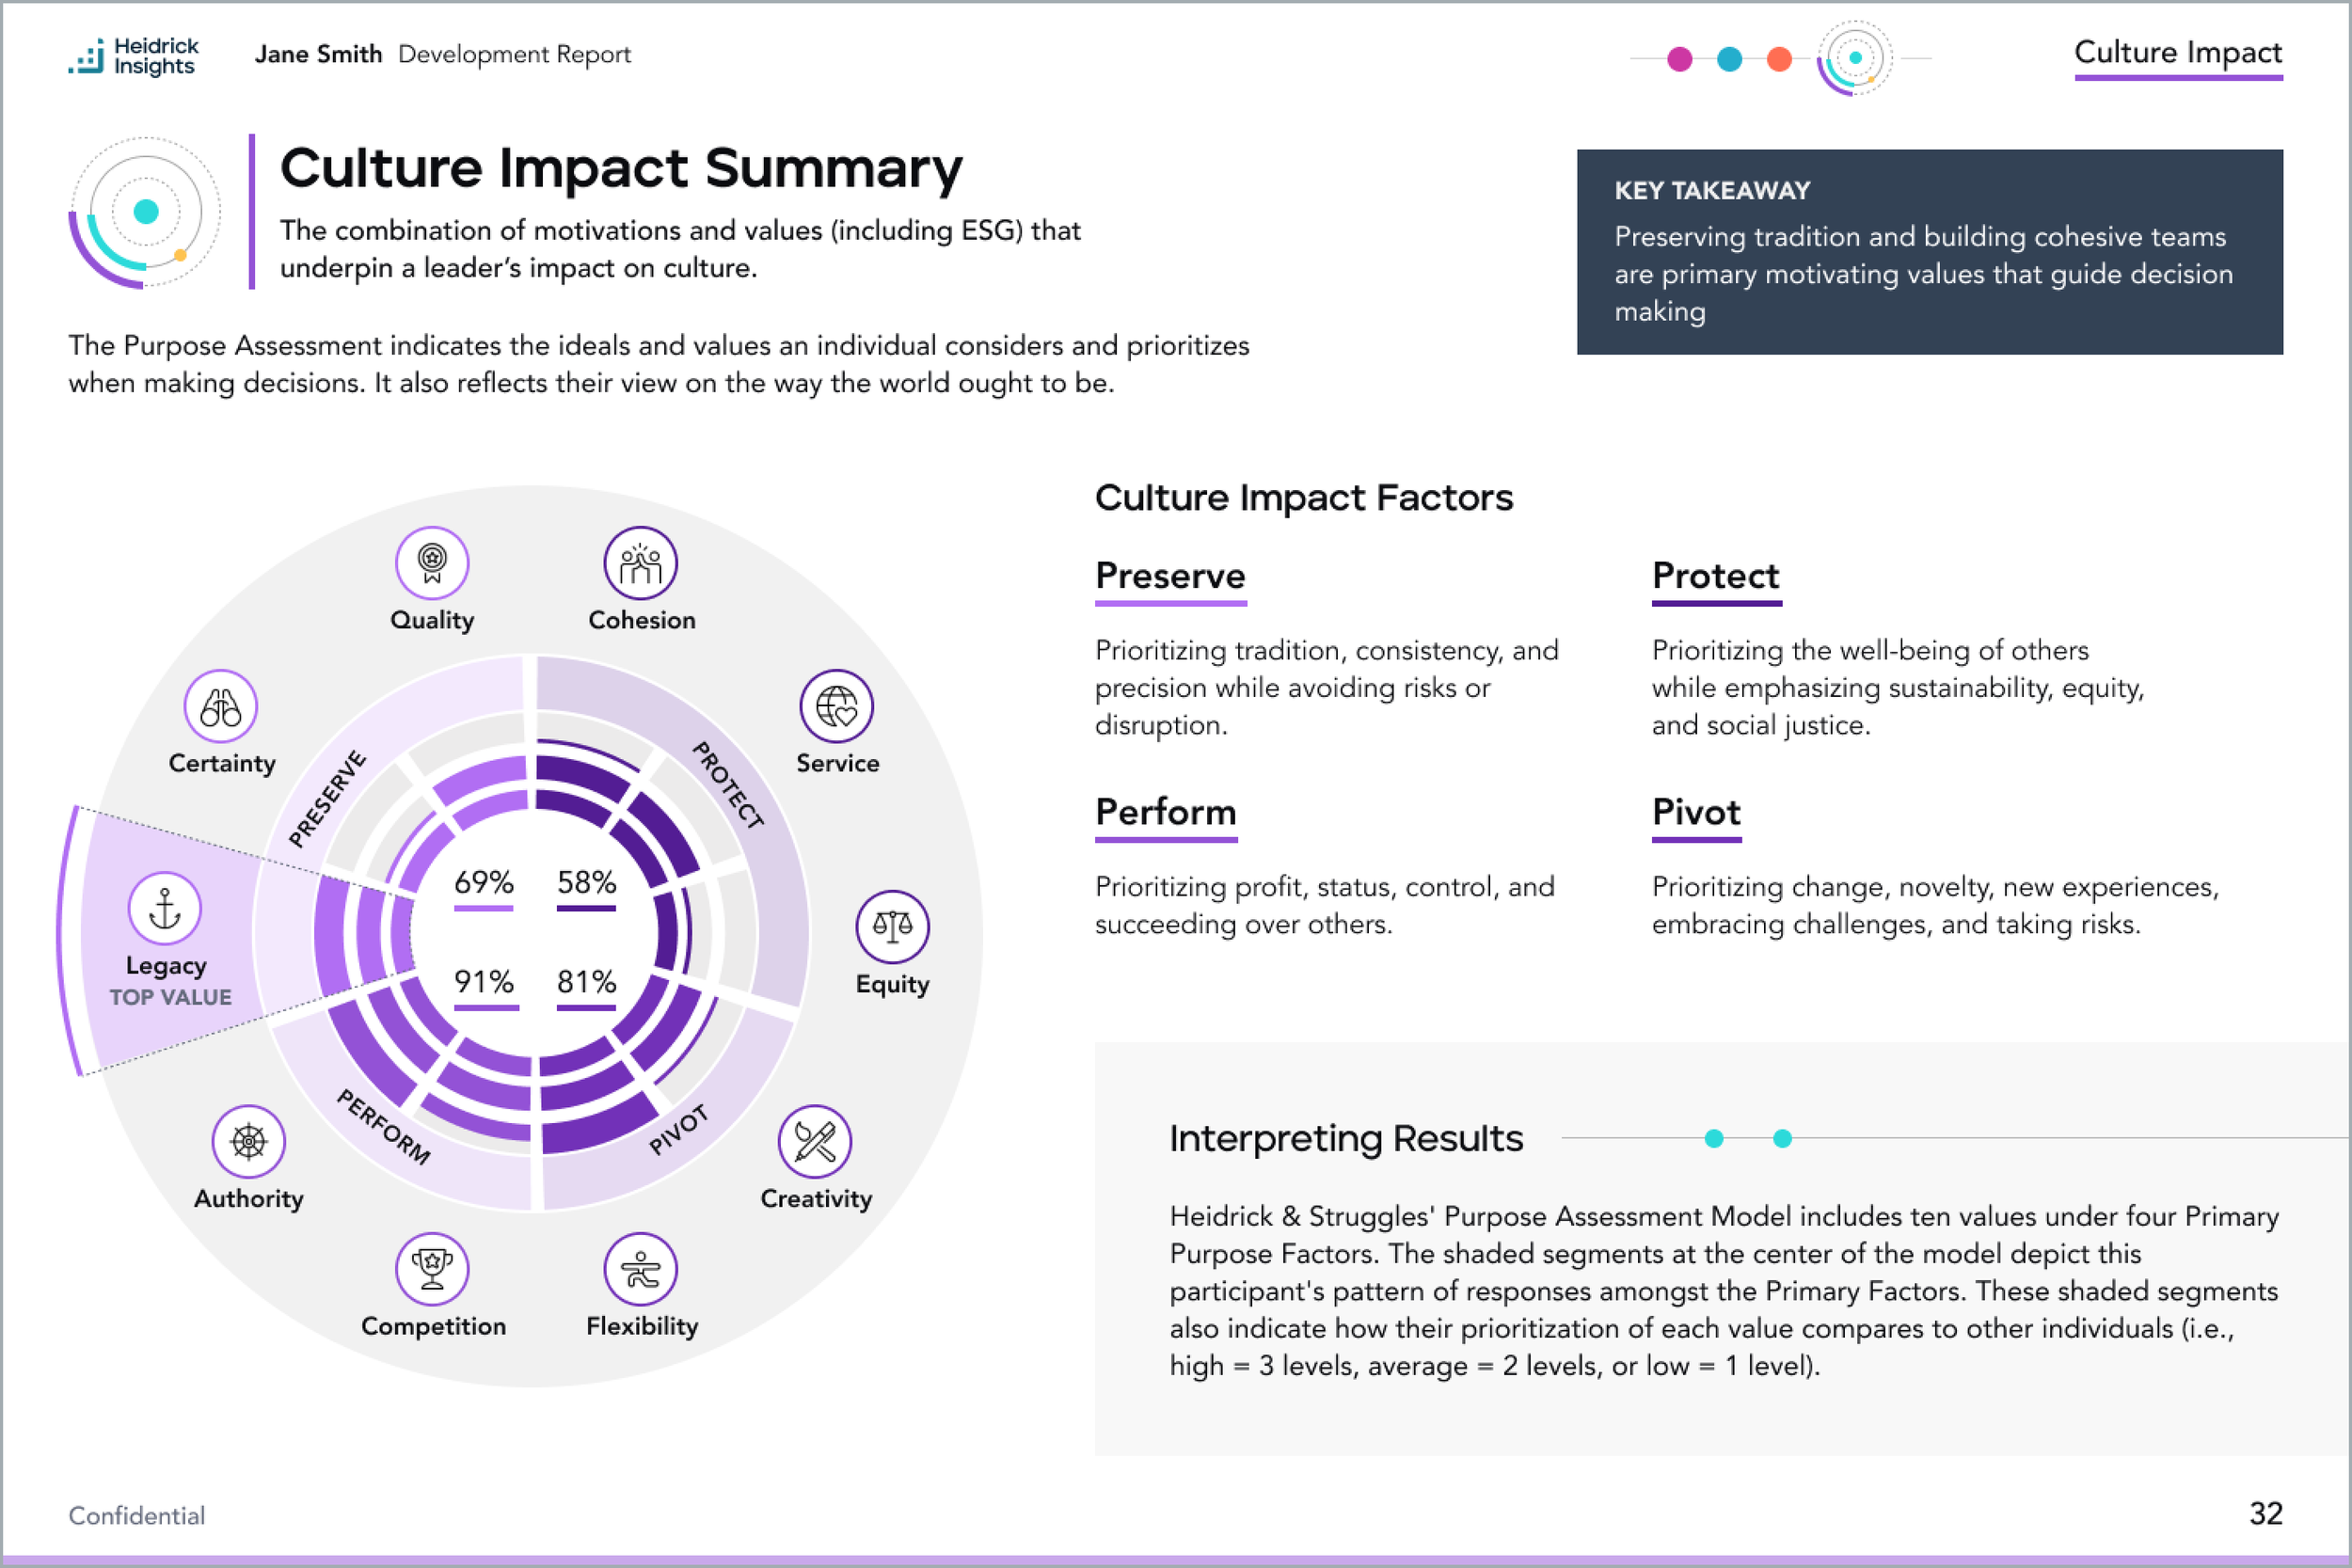Click the Pivot factor heading

point(1696,812)
